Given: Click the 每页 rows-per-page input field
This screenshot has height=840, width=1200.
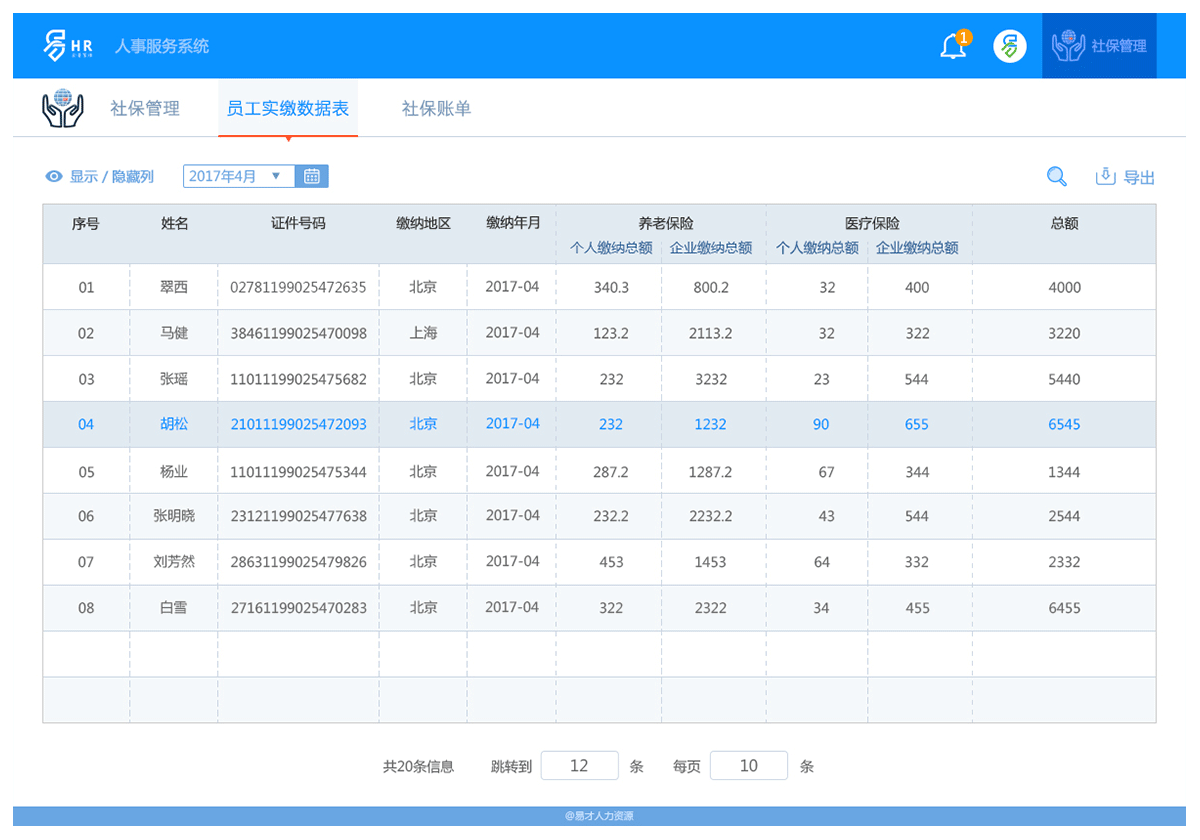Looking at the screenshot, I should pos(749,766).
